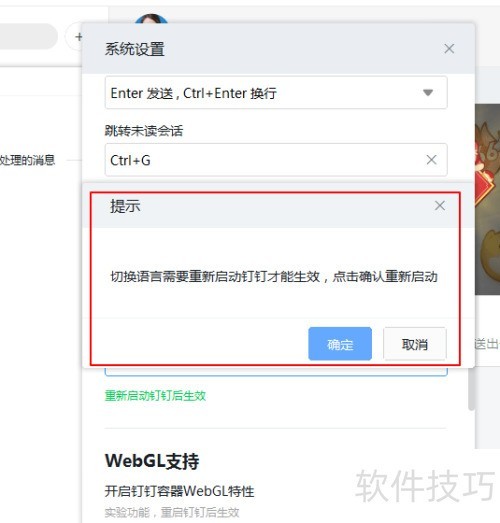Click the 处理的消息 text on the left
The width and height of the screenshot is (500, 523).
(x=27, y=160)
